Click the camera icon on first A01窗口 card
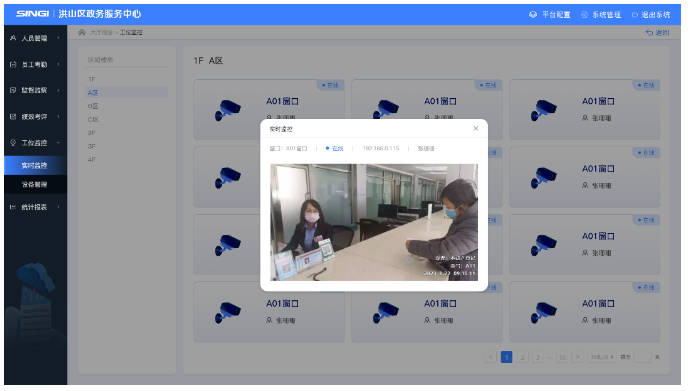 click(227, 110)
